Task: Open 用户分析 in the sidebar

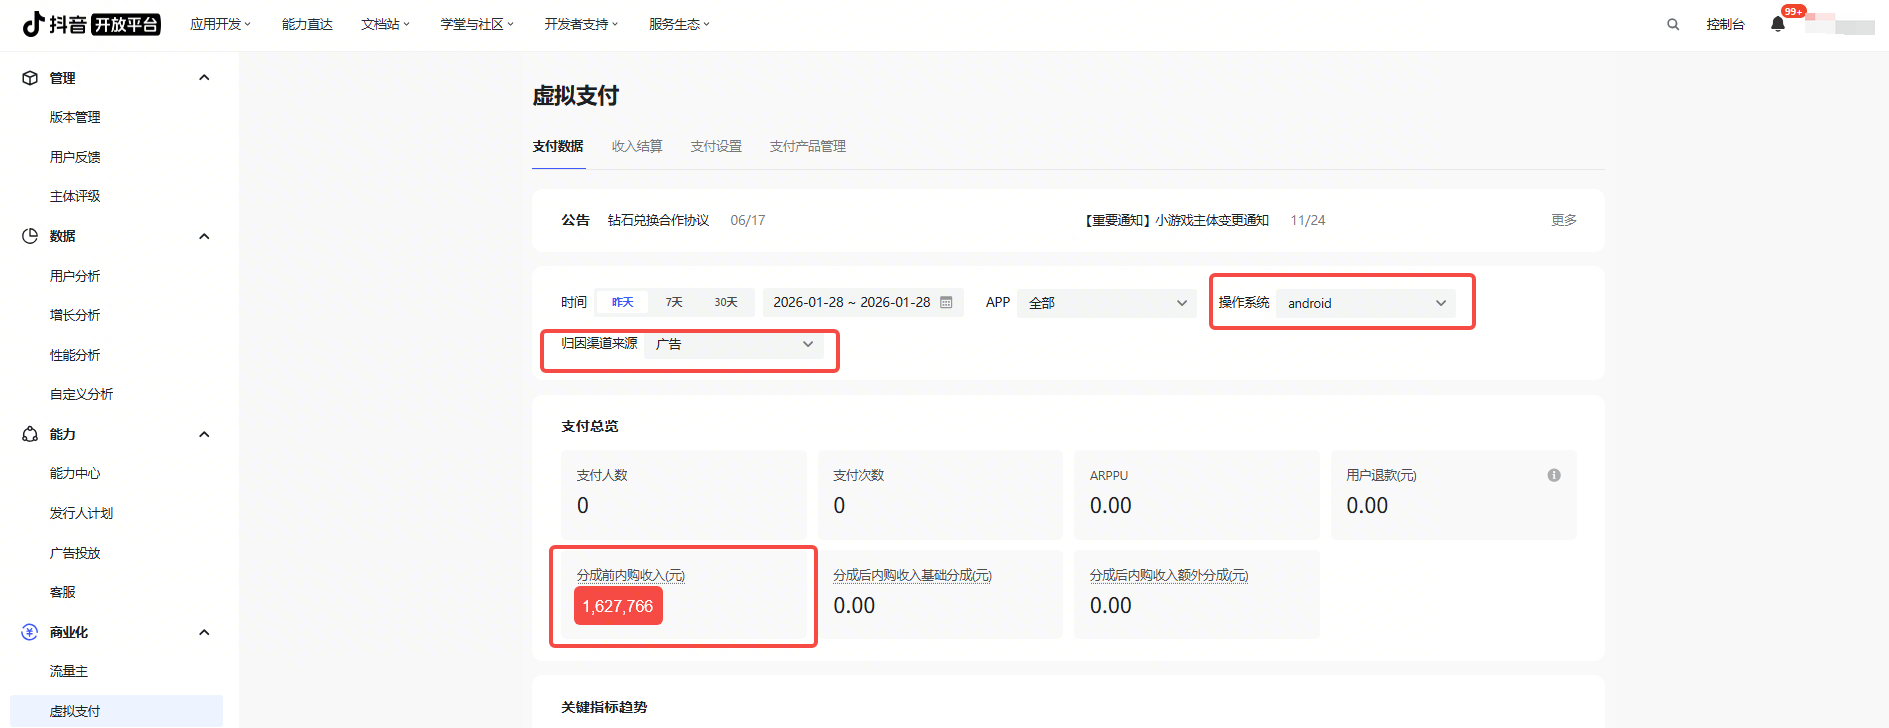Action: 75,276
